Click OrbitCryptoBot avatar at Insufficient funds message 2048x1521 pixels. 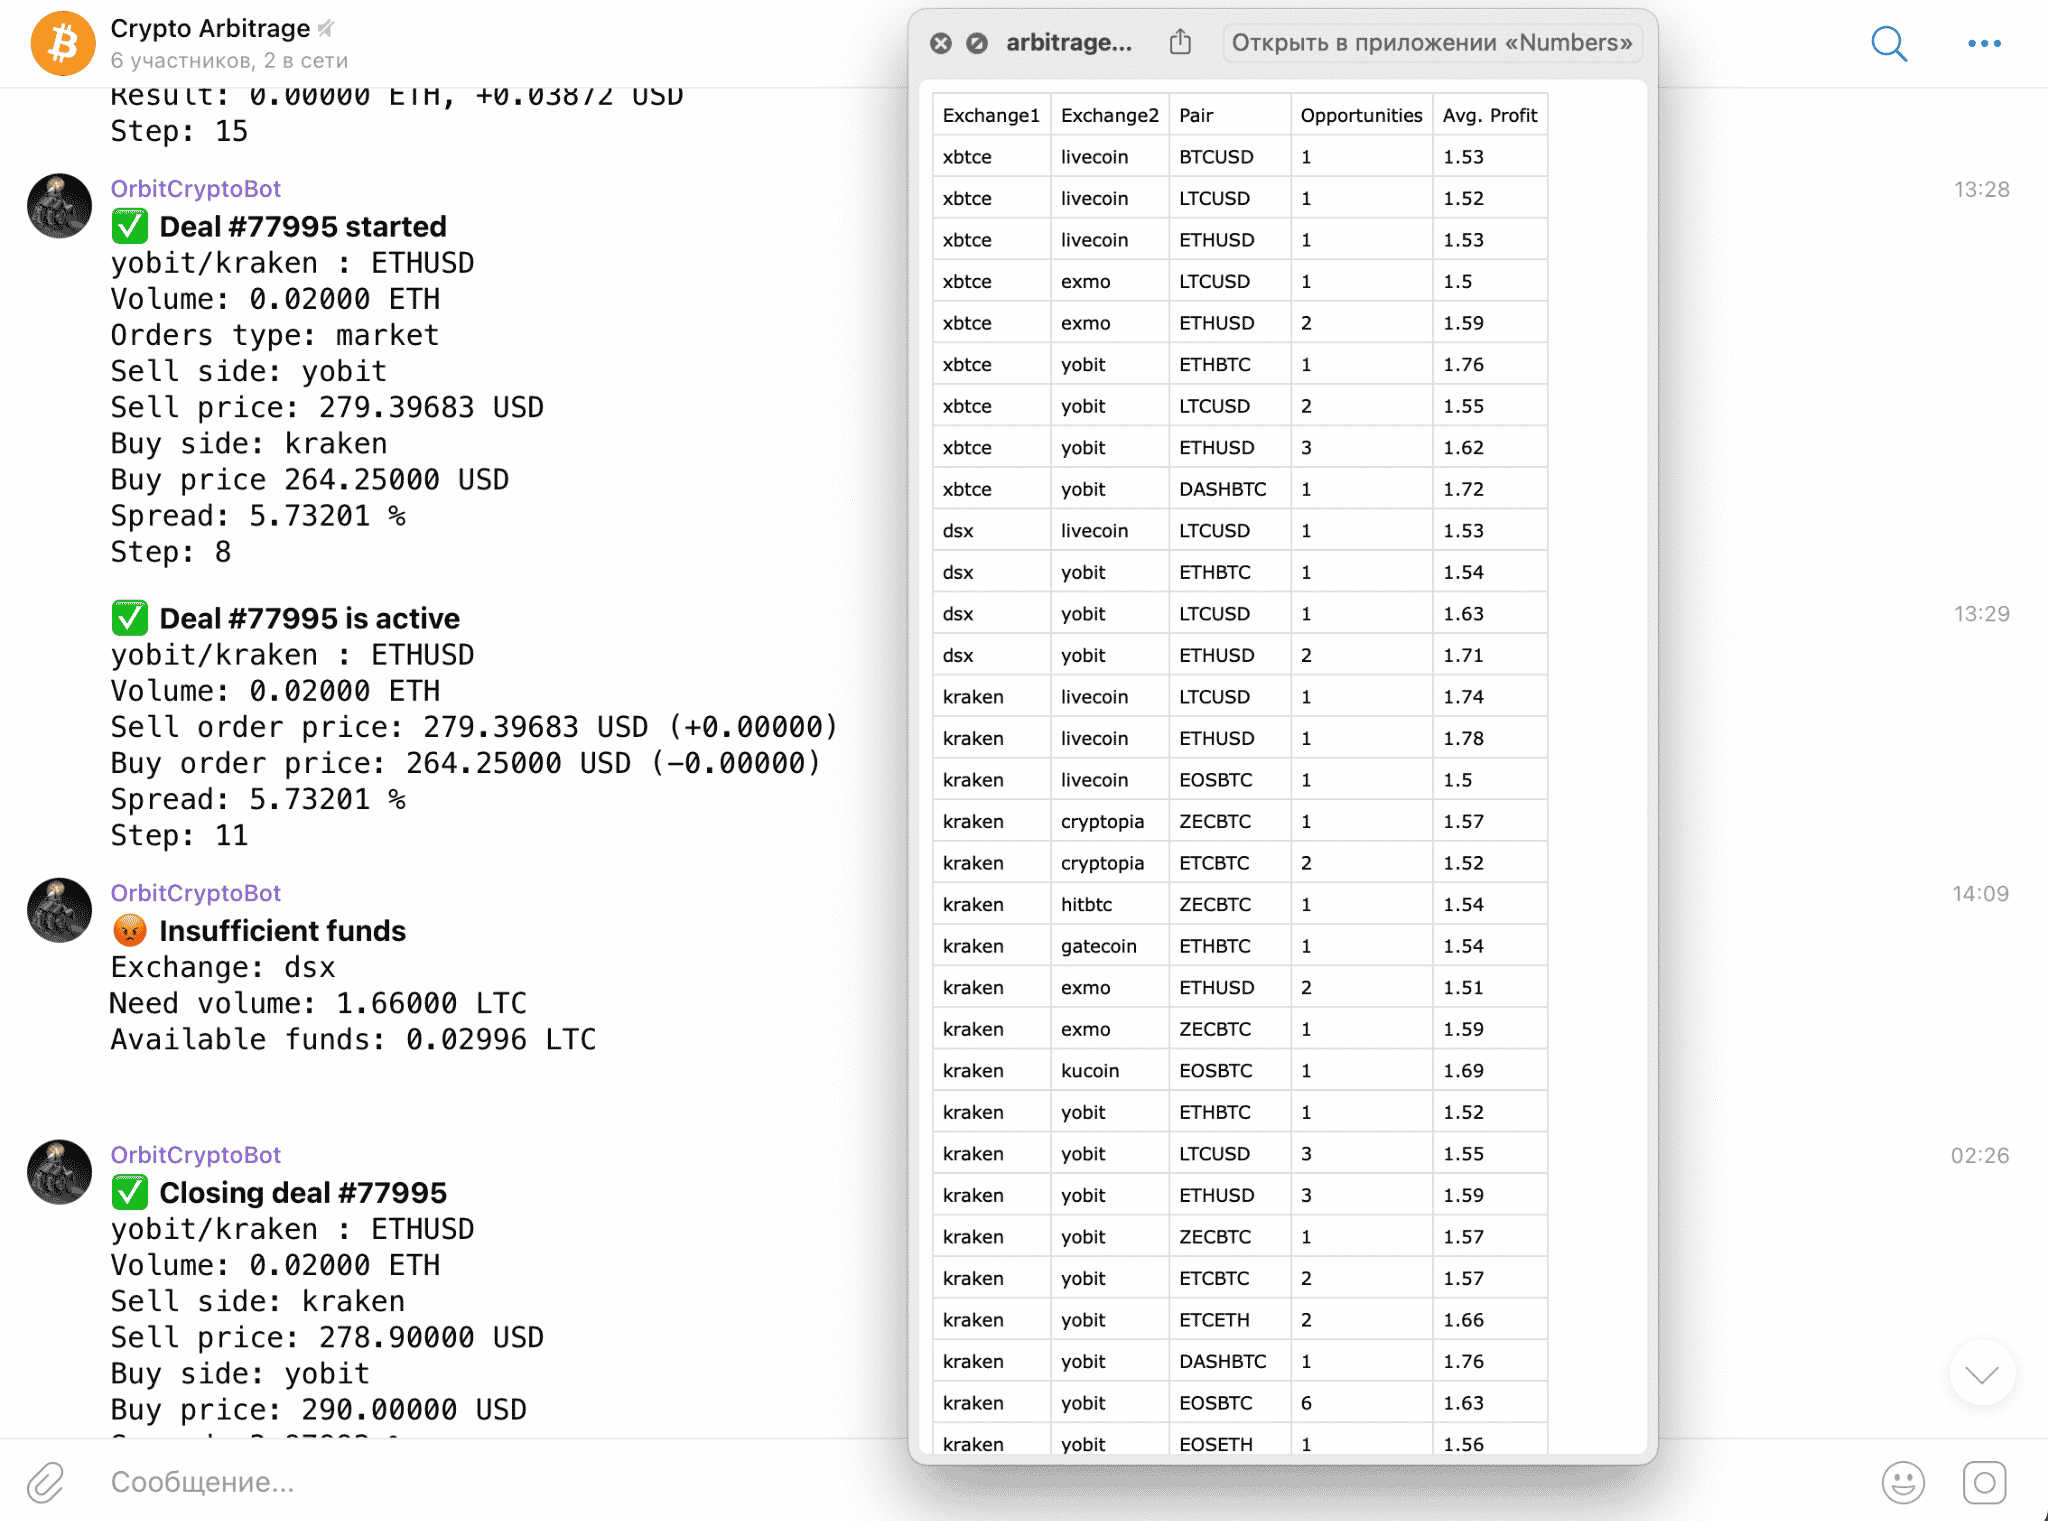click(60, 911)
